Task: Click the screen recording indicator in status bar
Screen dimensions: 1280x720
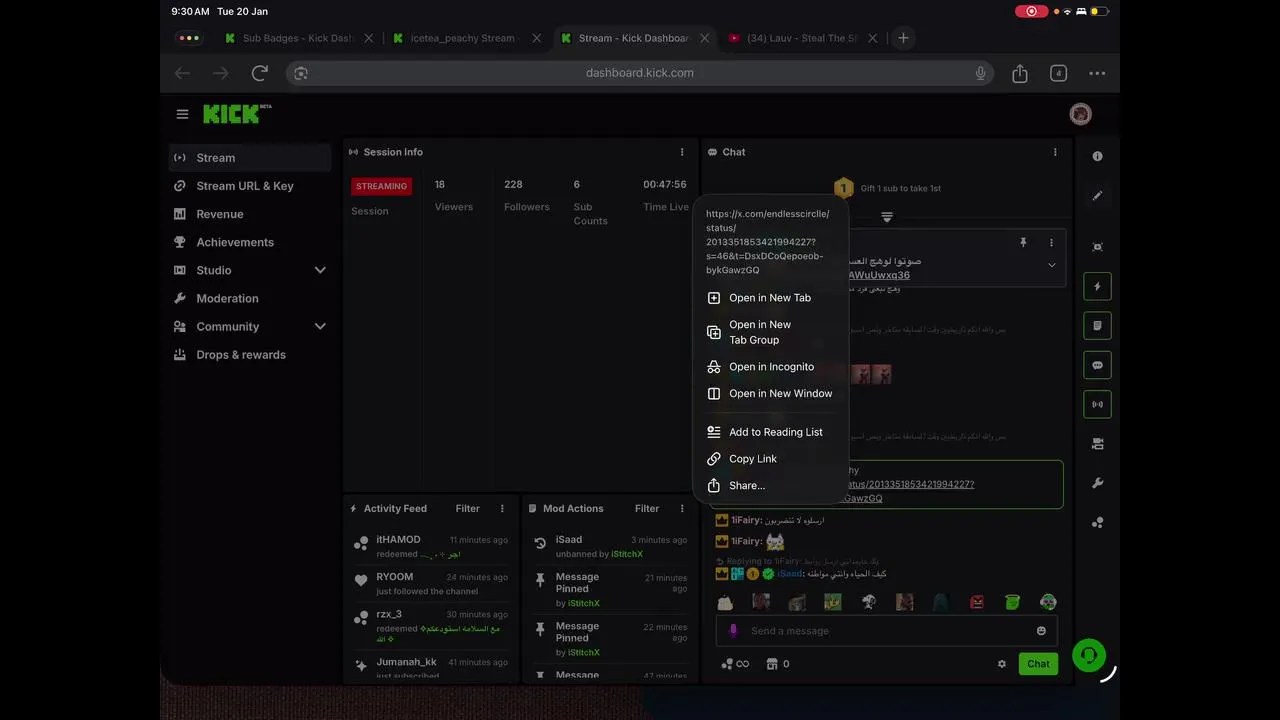Action: tap(1031, 11)
